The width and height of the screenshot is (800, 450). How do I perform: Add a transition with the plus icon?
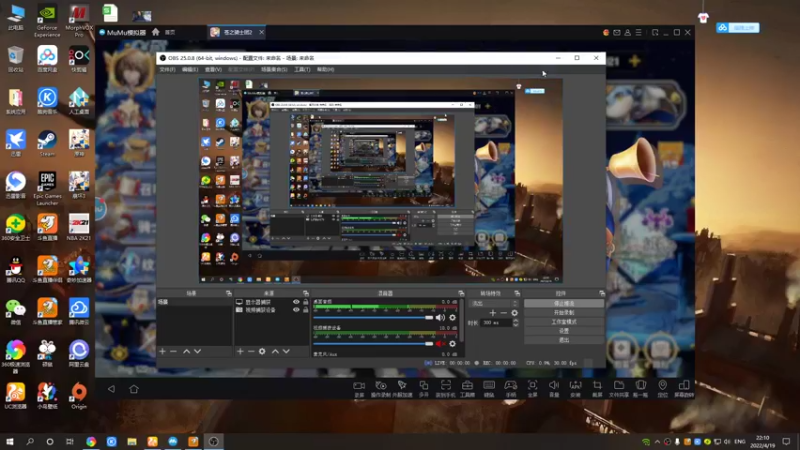point(492,313)
